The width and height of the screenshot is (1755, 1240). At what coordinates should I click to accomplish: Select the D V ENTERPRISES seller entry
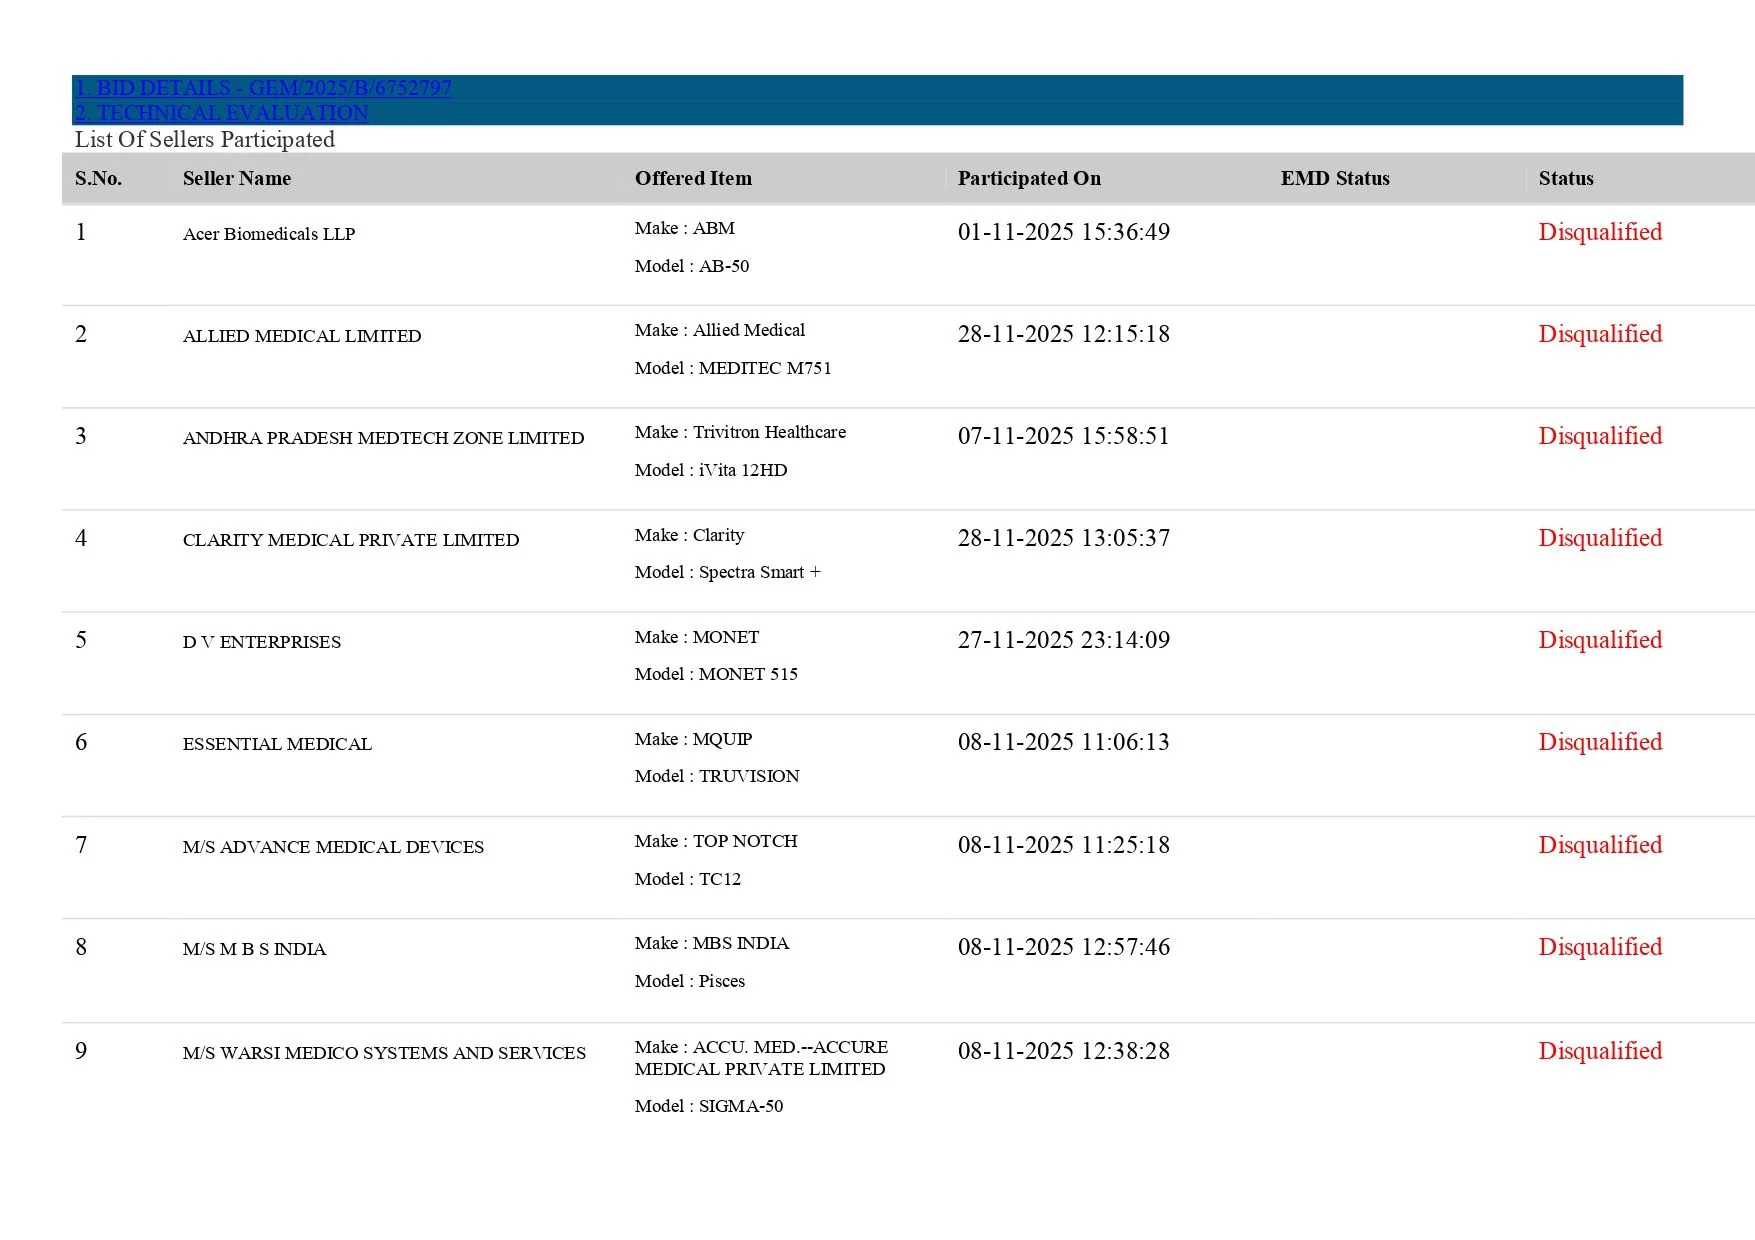[x=262, y=642]
